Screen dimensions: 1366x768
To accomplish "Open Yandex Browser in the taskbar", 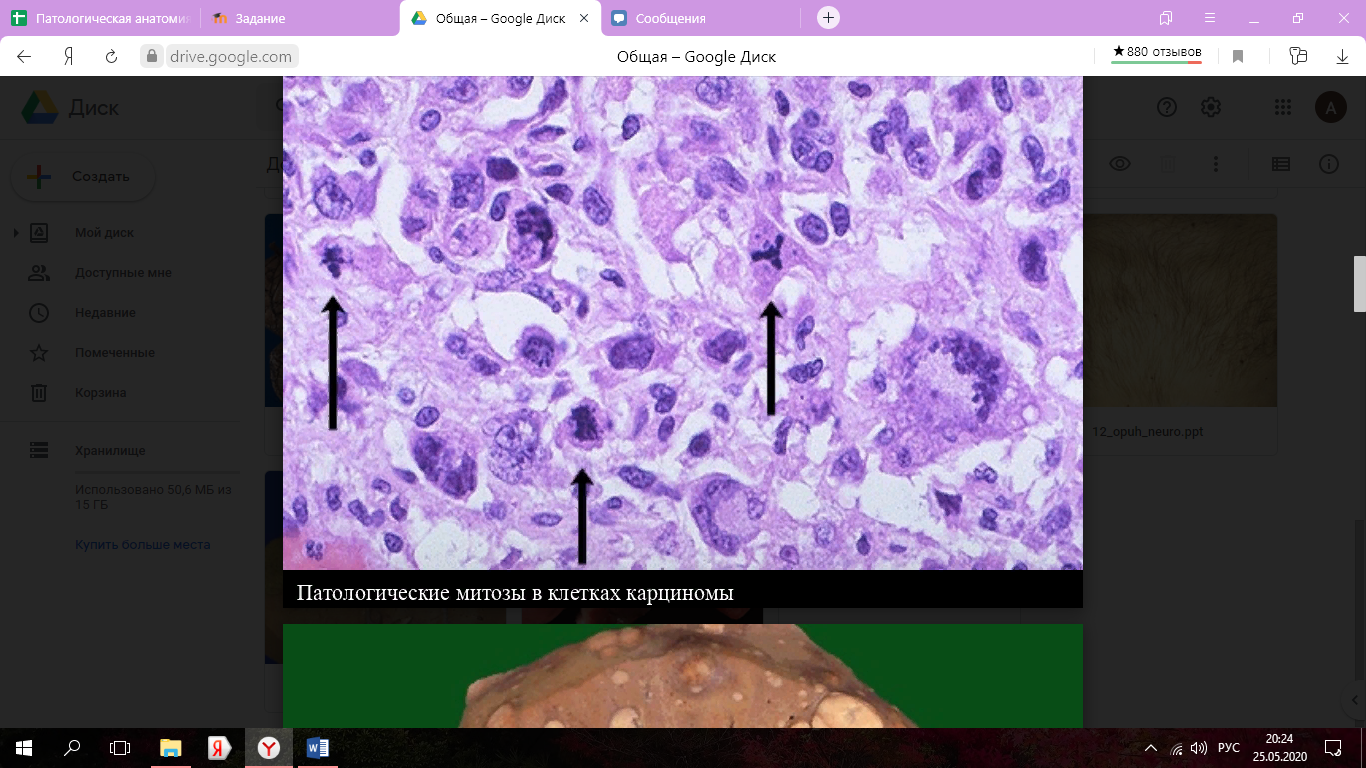I will tap(268, 748).
